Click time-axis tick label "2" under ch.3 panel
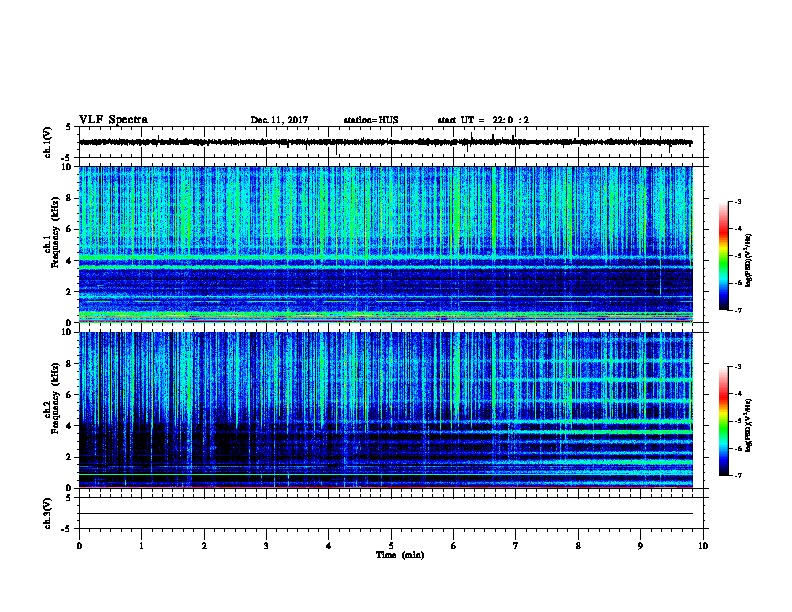Screen dimensions: 792x612 pos(204,545)
